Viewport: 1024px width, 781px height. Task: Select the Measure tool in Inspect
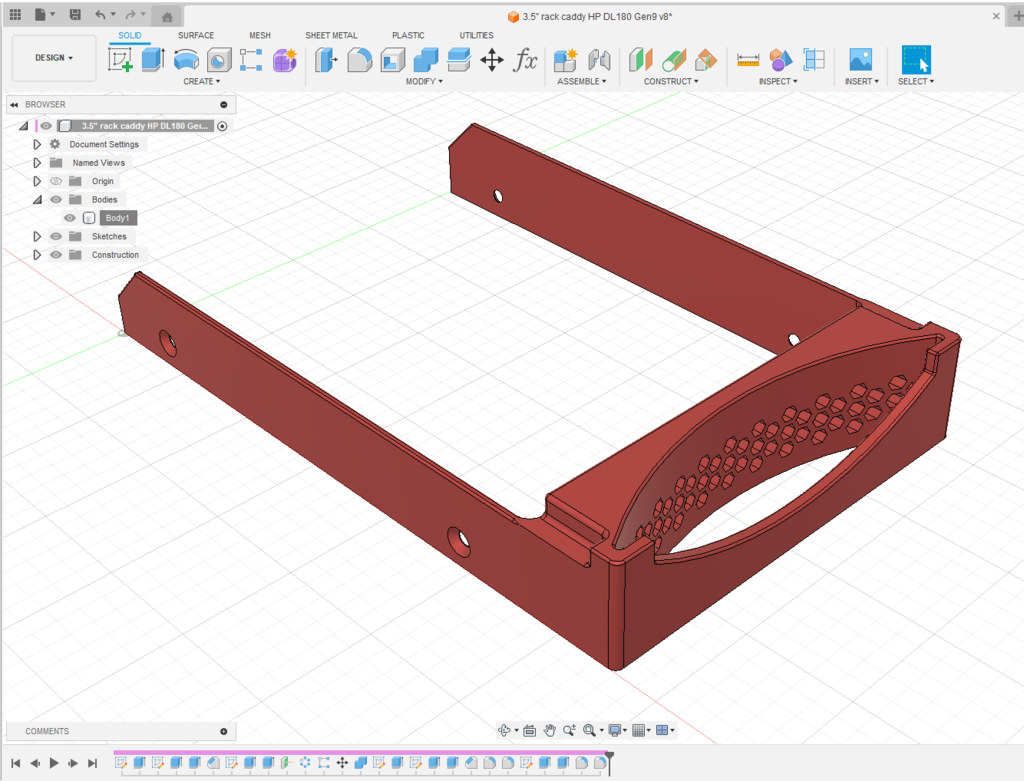pos(747,60)
